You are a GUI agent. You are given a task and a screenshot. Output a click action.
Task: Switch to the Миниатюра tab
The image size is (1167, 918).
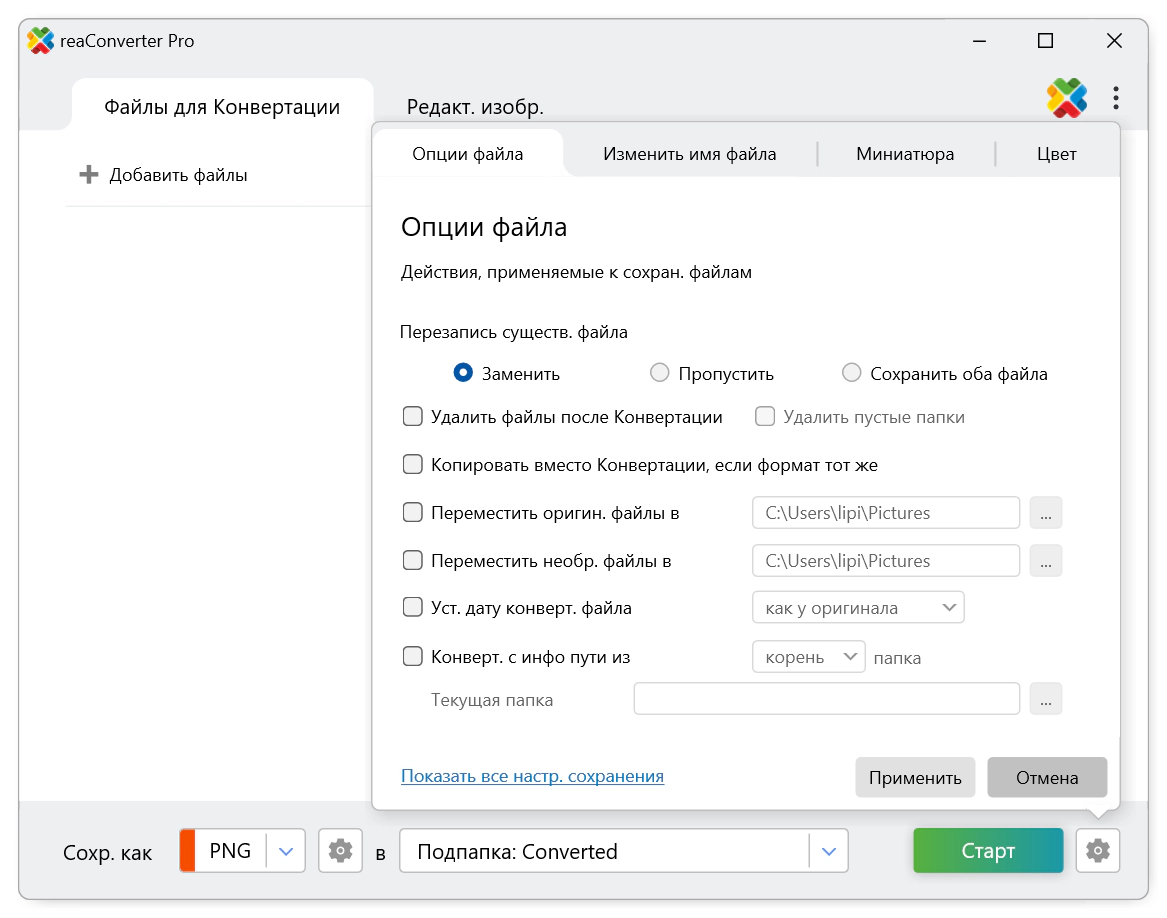coord(905,154)
